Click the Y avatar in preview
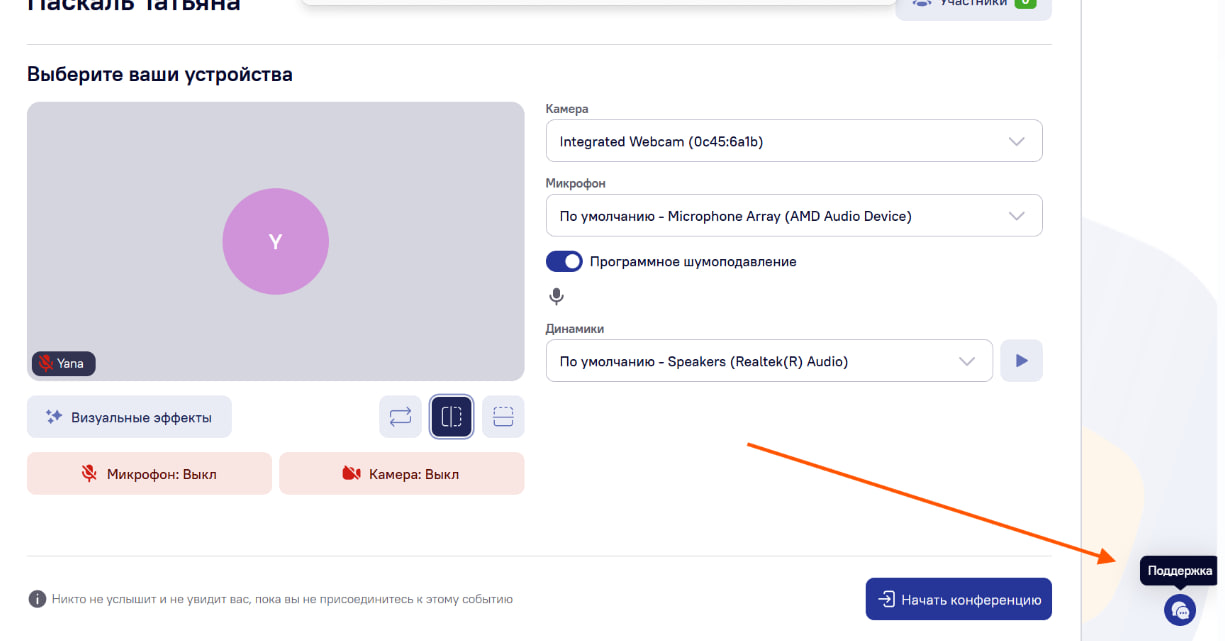The height and width of the screenshot is (641, 1225). [275, 241]
